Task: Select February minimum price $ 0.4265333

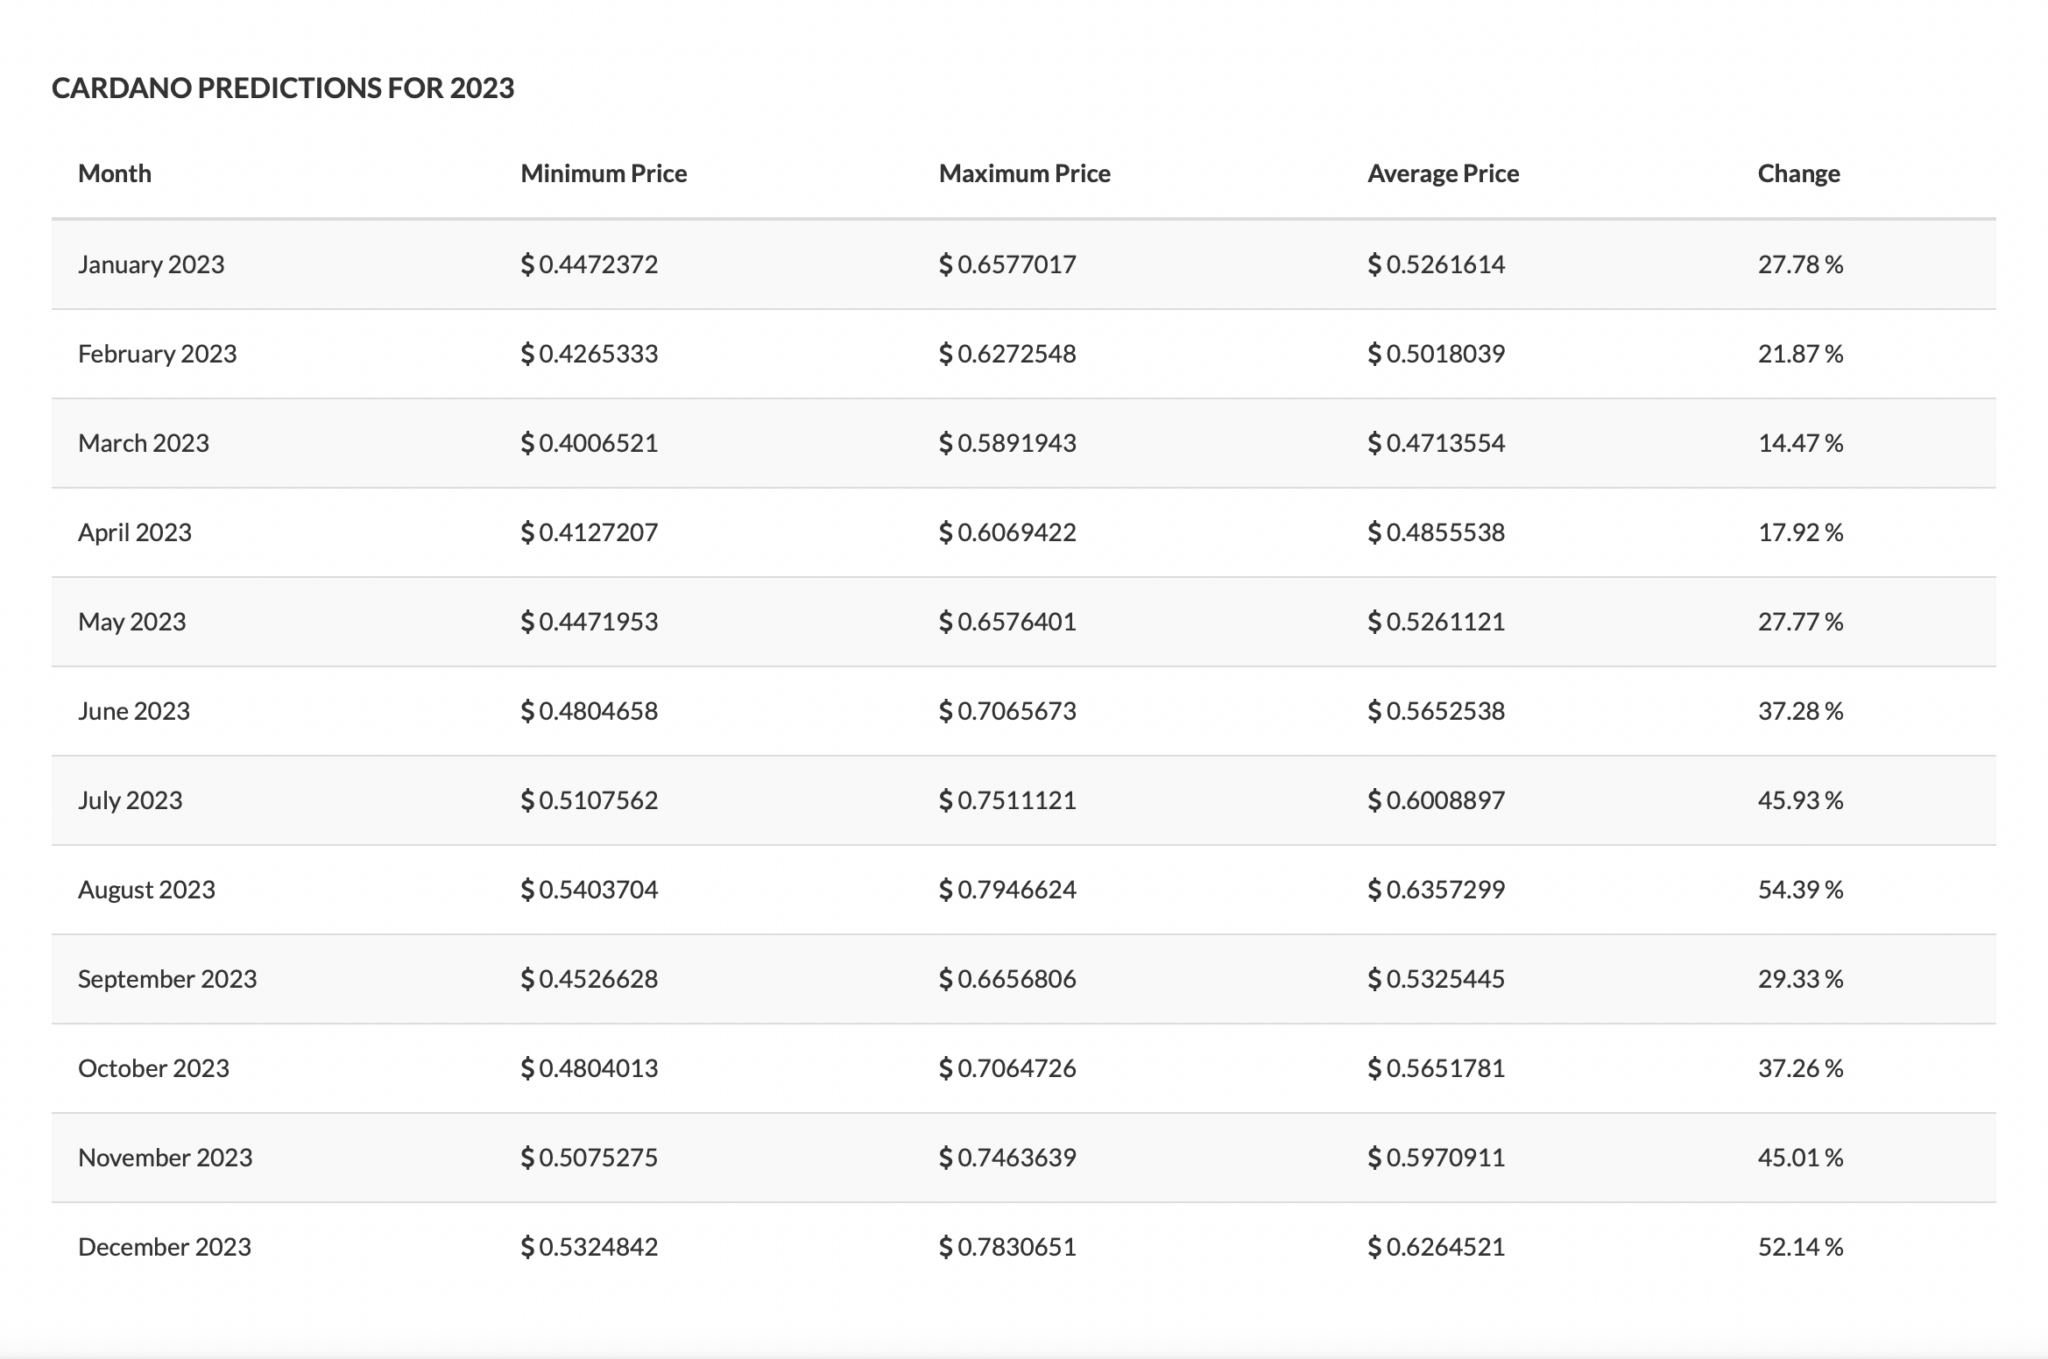Action: [x=590, y=354]
